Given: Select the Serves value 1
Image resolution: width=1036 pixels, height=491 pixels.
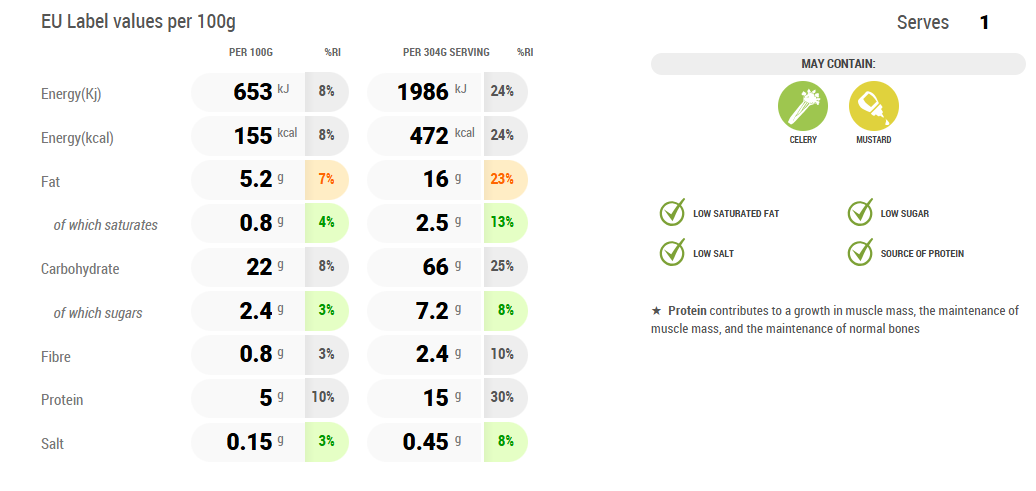Looking at the screenshot, I should 984,22.
